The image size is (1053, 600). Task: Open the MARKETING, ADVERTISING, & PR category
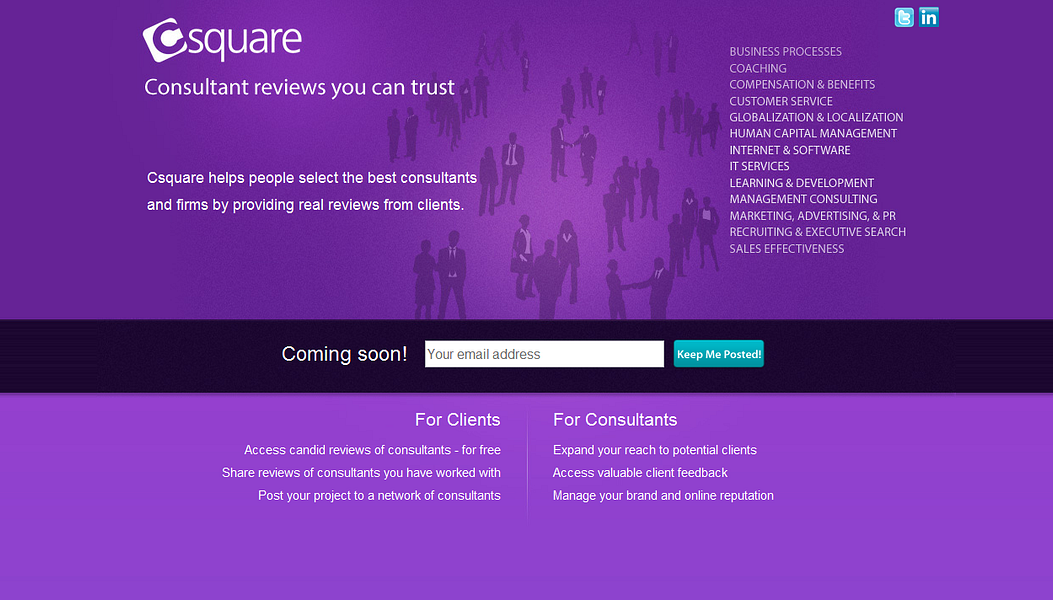(811, 215)
